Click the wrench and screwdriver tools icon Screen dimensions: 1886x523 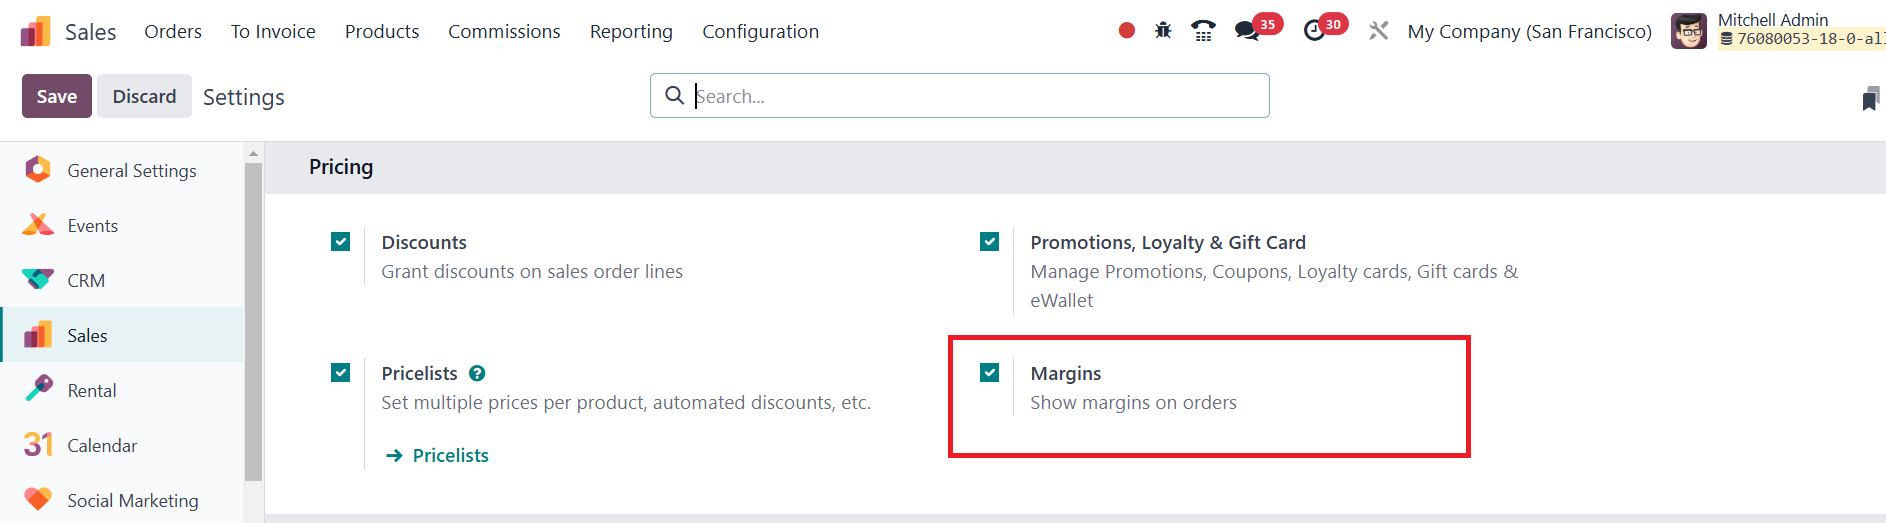point(1379,31)
